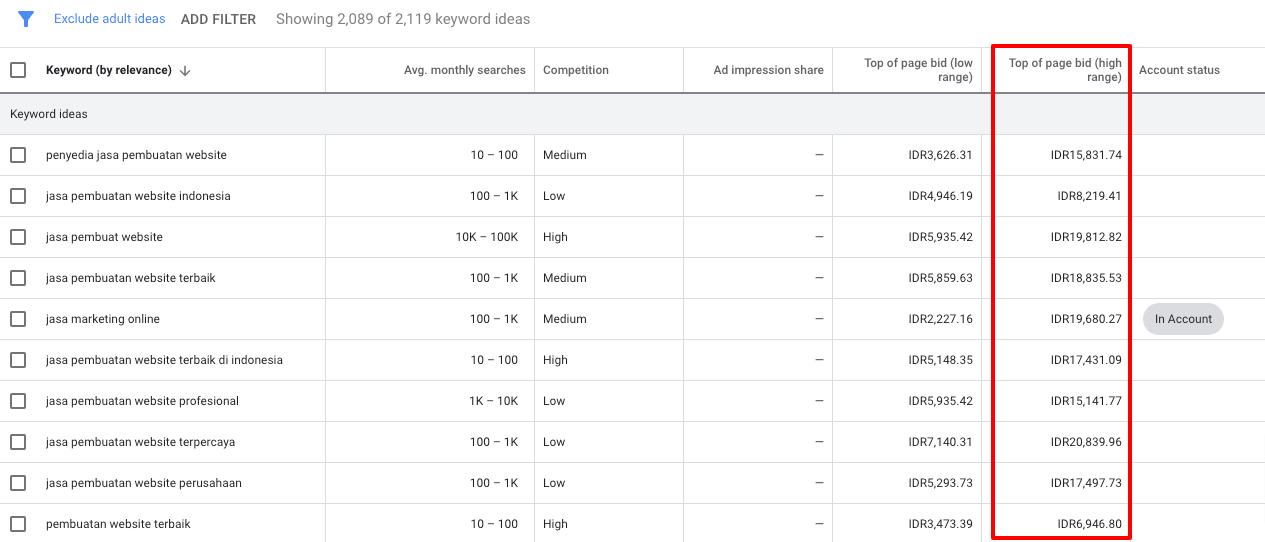Sort by Avg. monthly searches column
Viewport: 1265px width, 542px height.
point(464,70)
